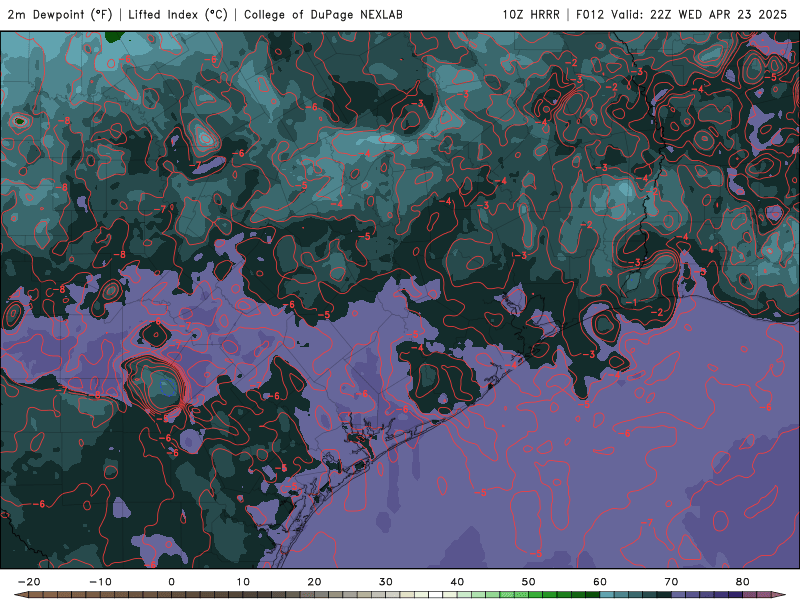Click the "College of DuPage NEXLAB" credit text

click(x=323, y=14)
